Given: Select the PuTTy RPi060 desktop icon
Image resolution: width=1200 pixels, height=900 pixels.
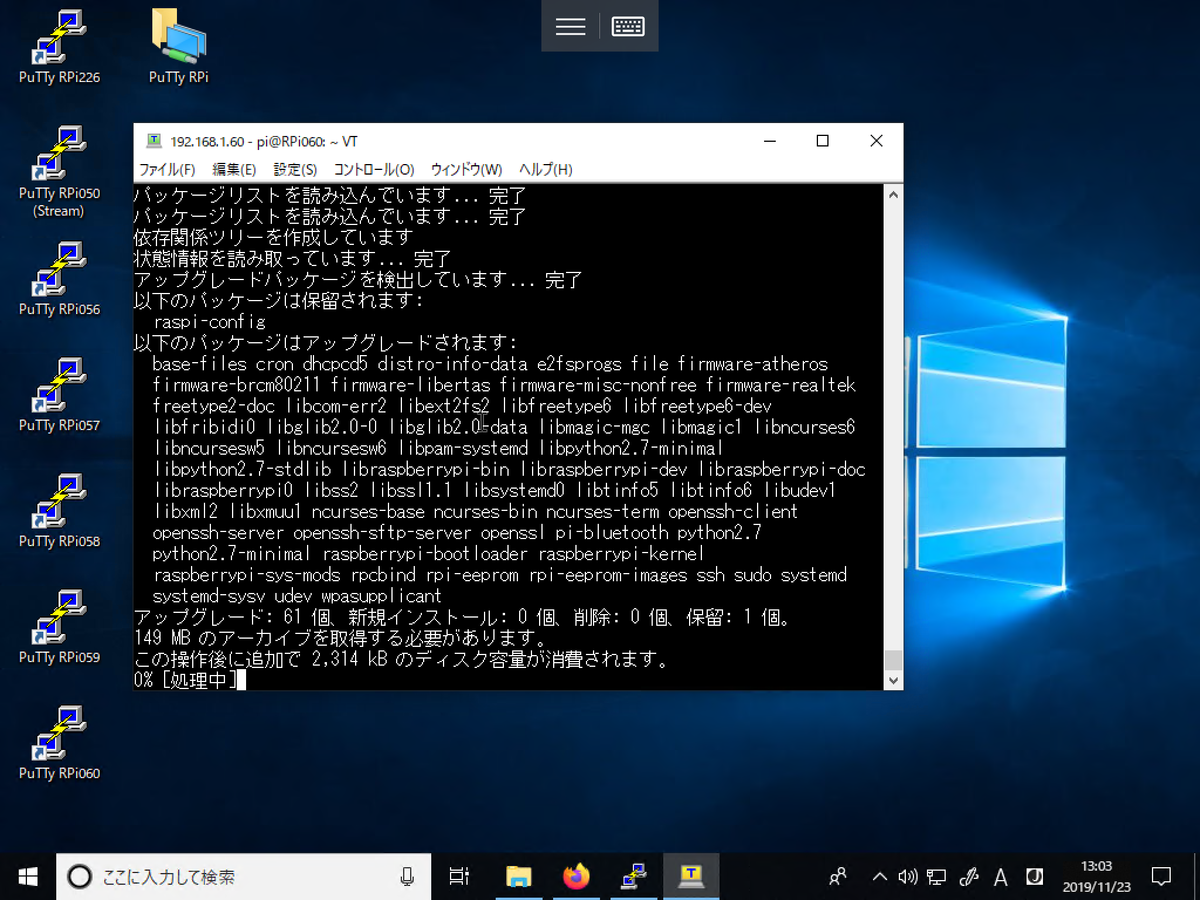Looking at the screenshot, I should (x=59, y=743).
